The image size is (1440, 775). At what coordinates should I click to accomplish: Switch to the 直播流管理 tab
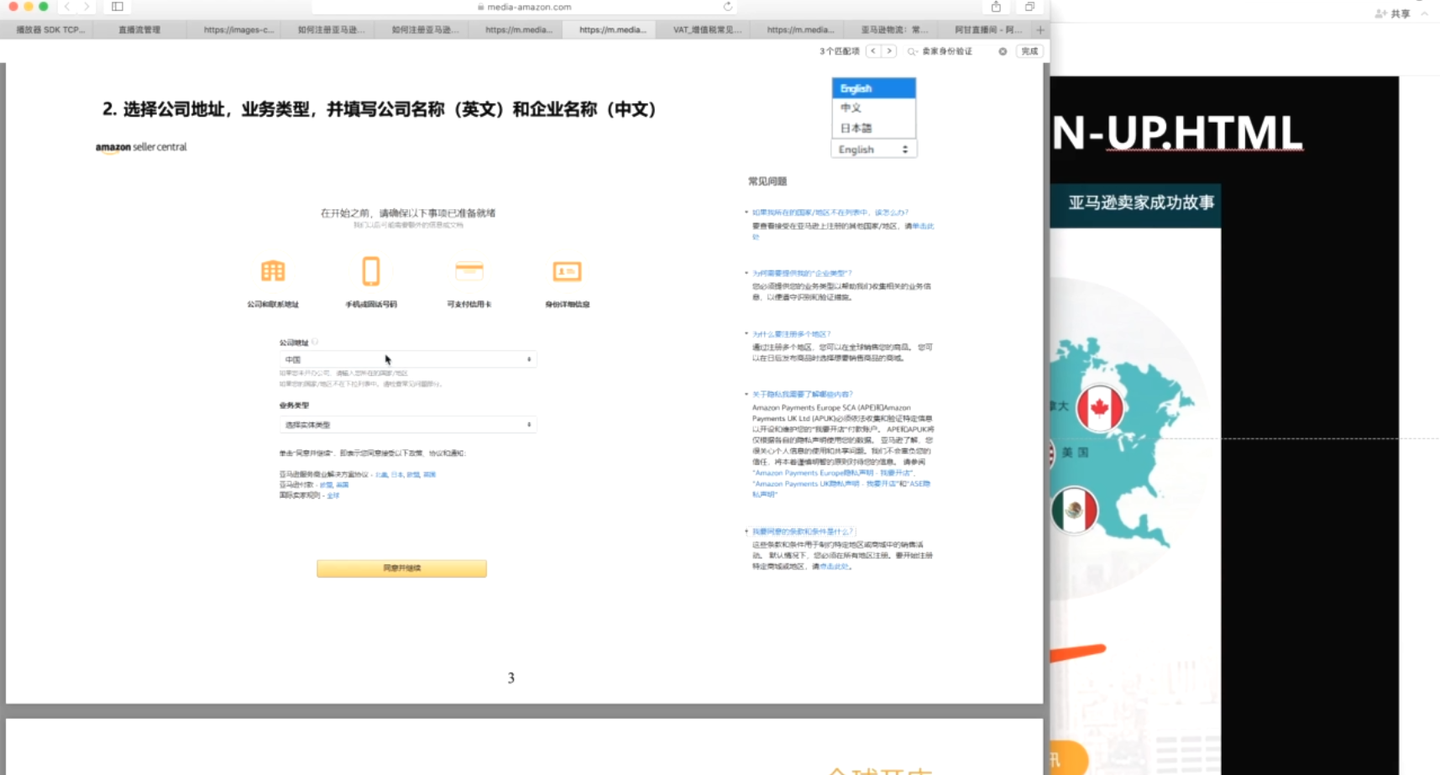[x=140, y=30]
